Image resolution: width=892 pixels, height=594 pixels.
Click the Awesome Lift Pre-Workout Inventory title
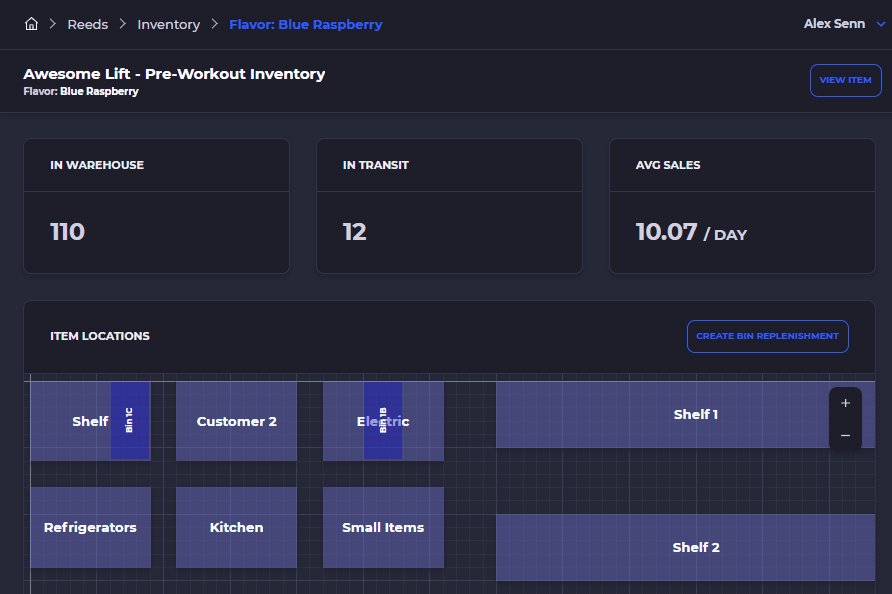coord(174,74)
